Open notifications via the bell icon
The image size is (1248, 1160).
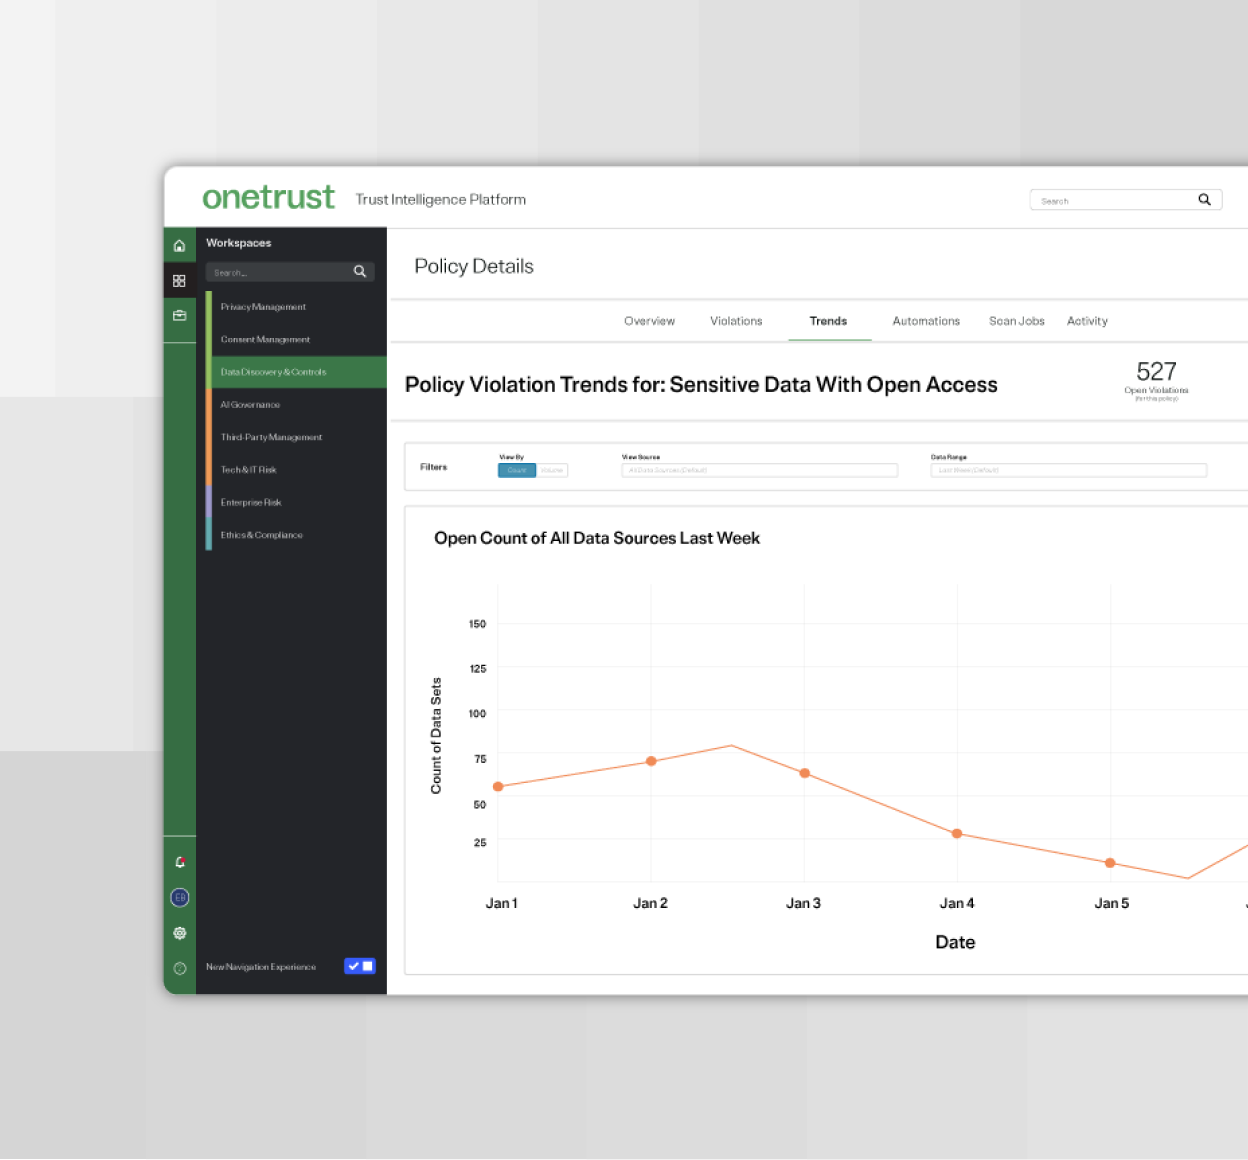tap(179, 861)
